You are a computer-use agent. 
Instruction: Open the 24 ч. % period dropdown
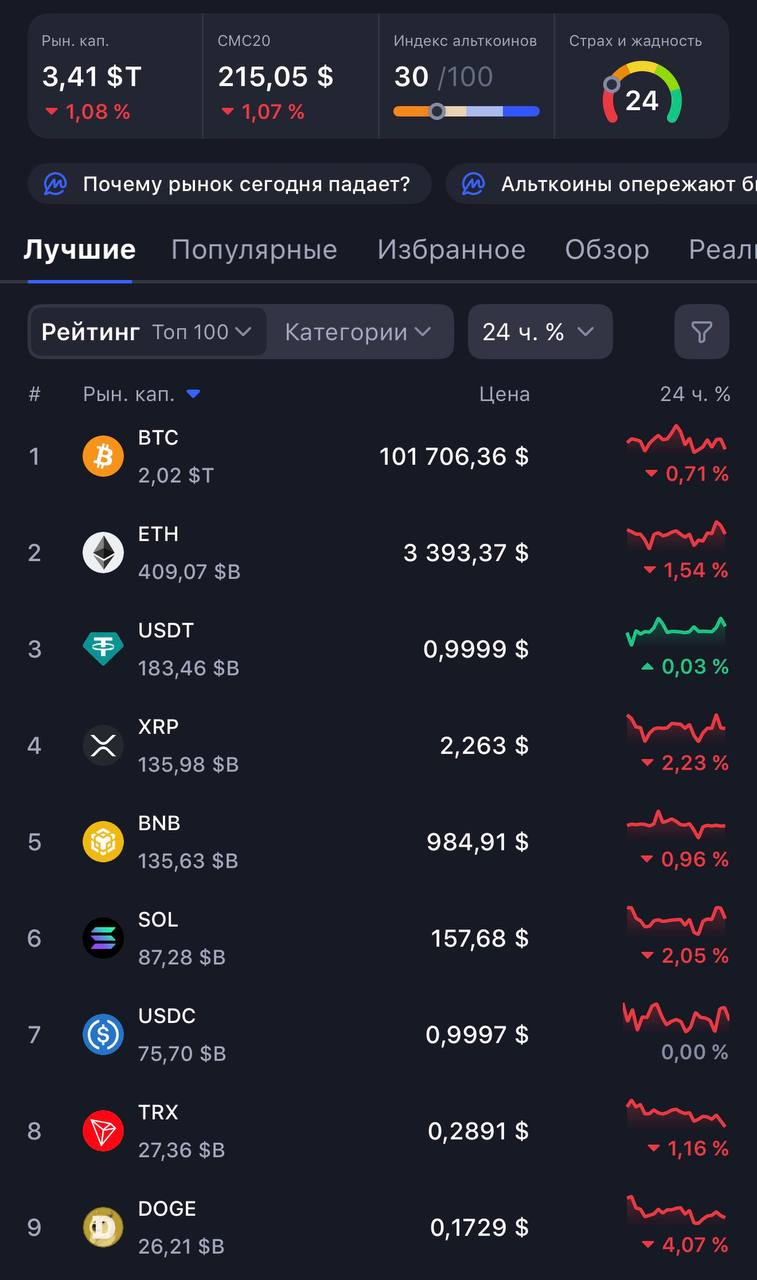539,332
